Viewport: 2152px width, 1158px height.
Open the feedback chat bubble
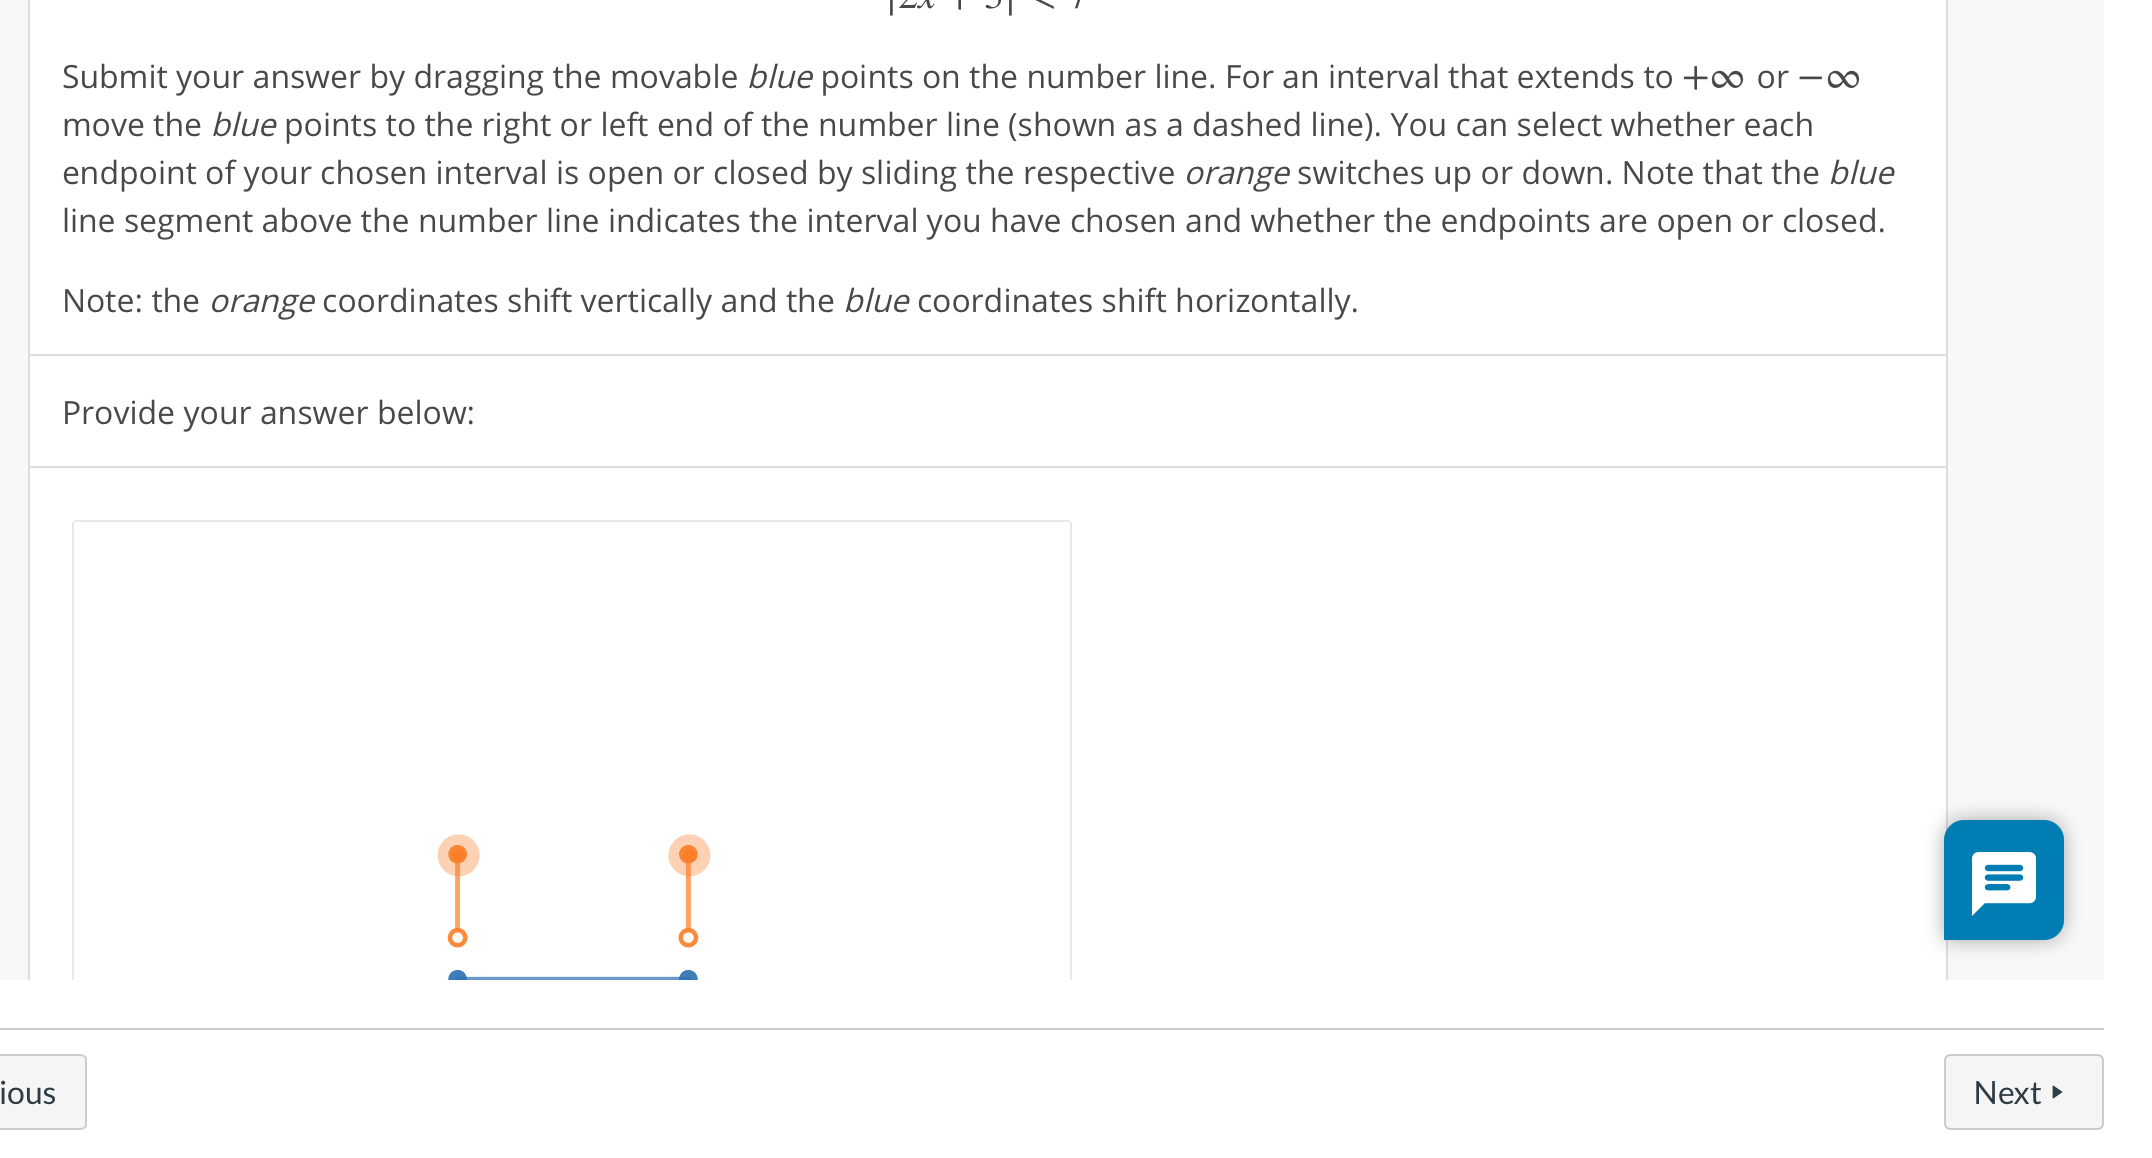coord(2002,880)
